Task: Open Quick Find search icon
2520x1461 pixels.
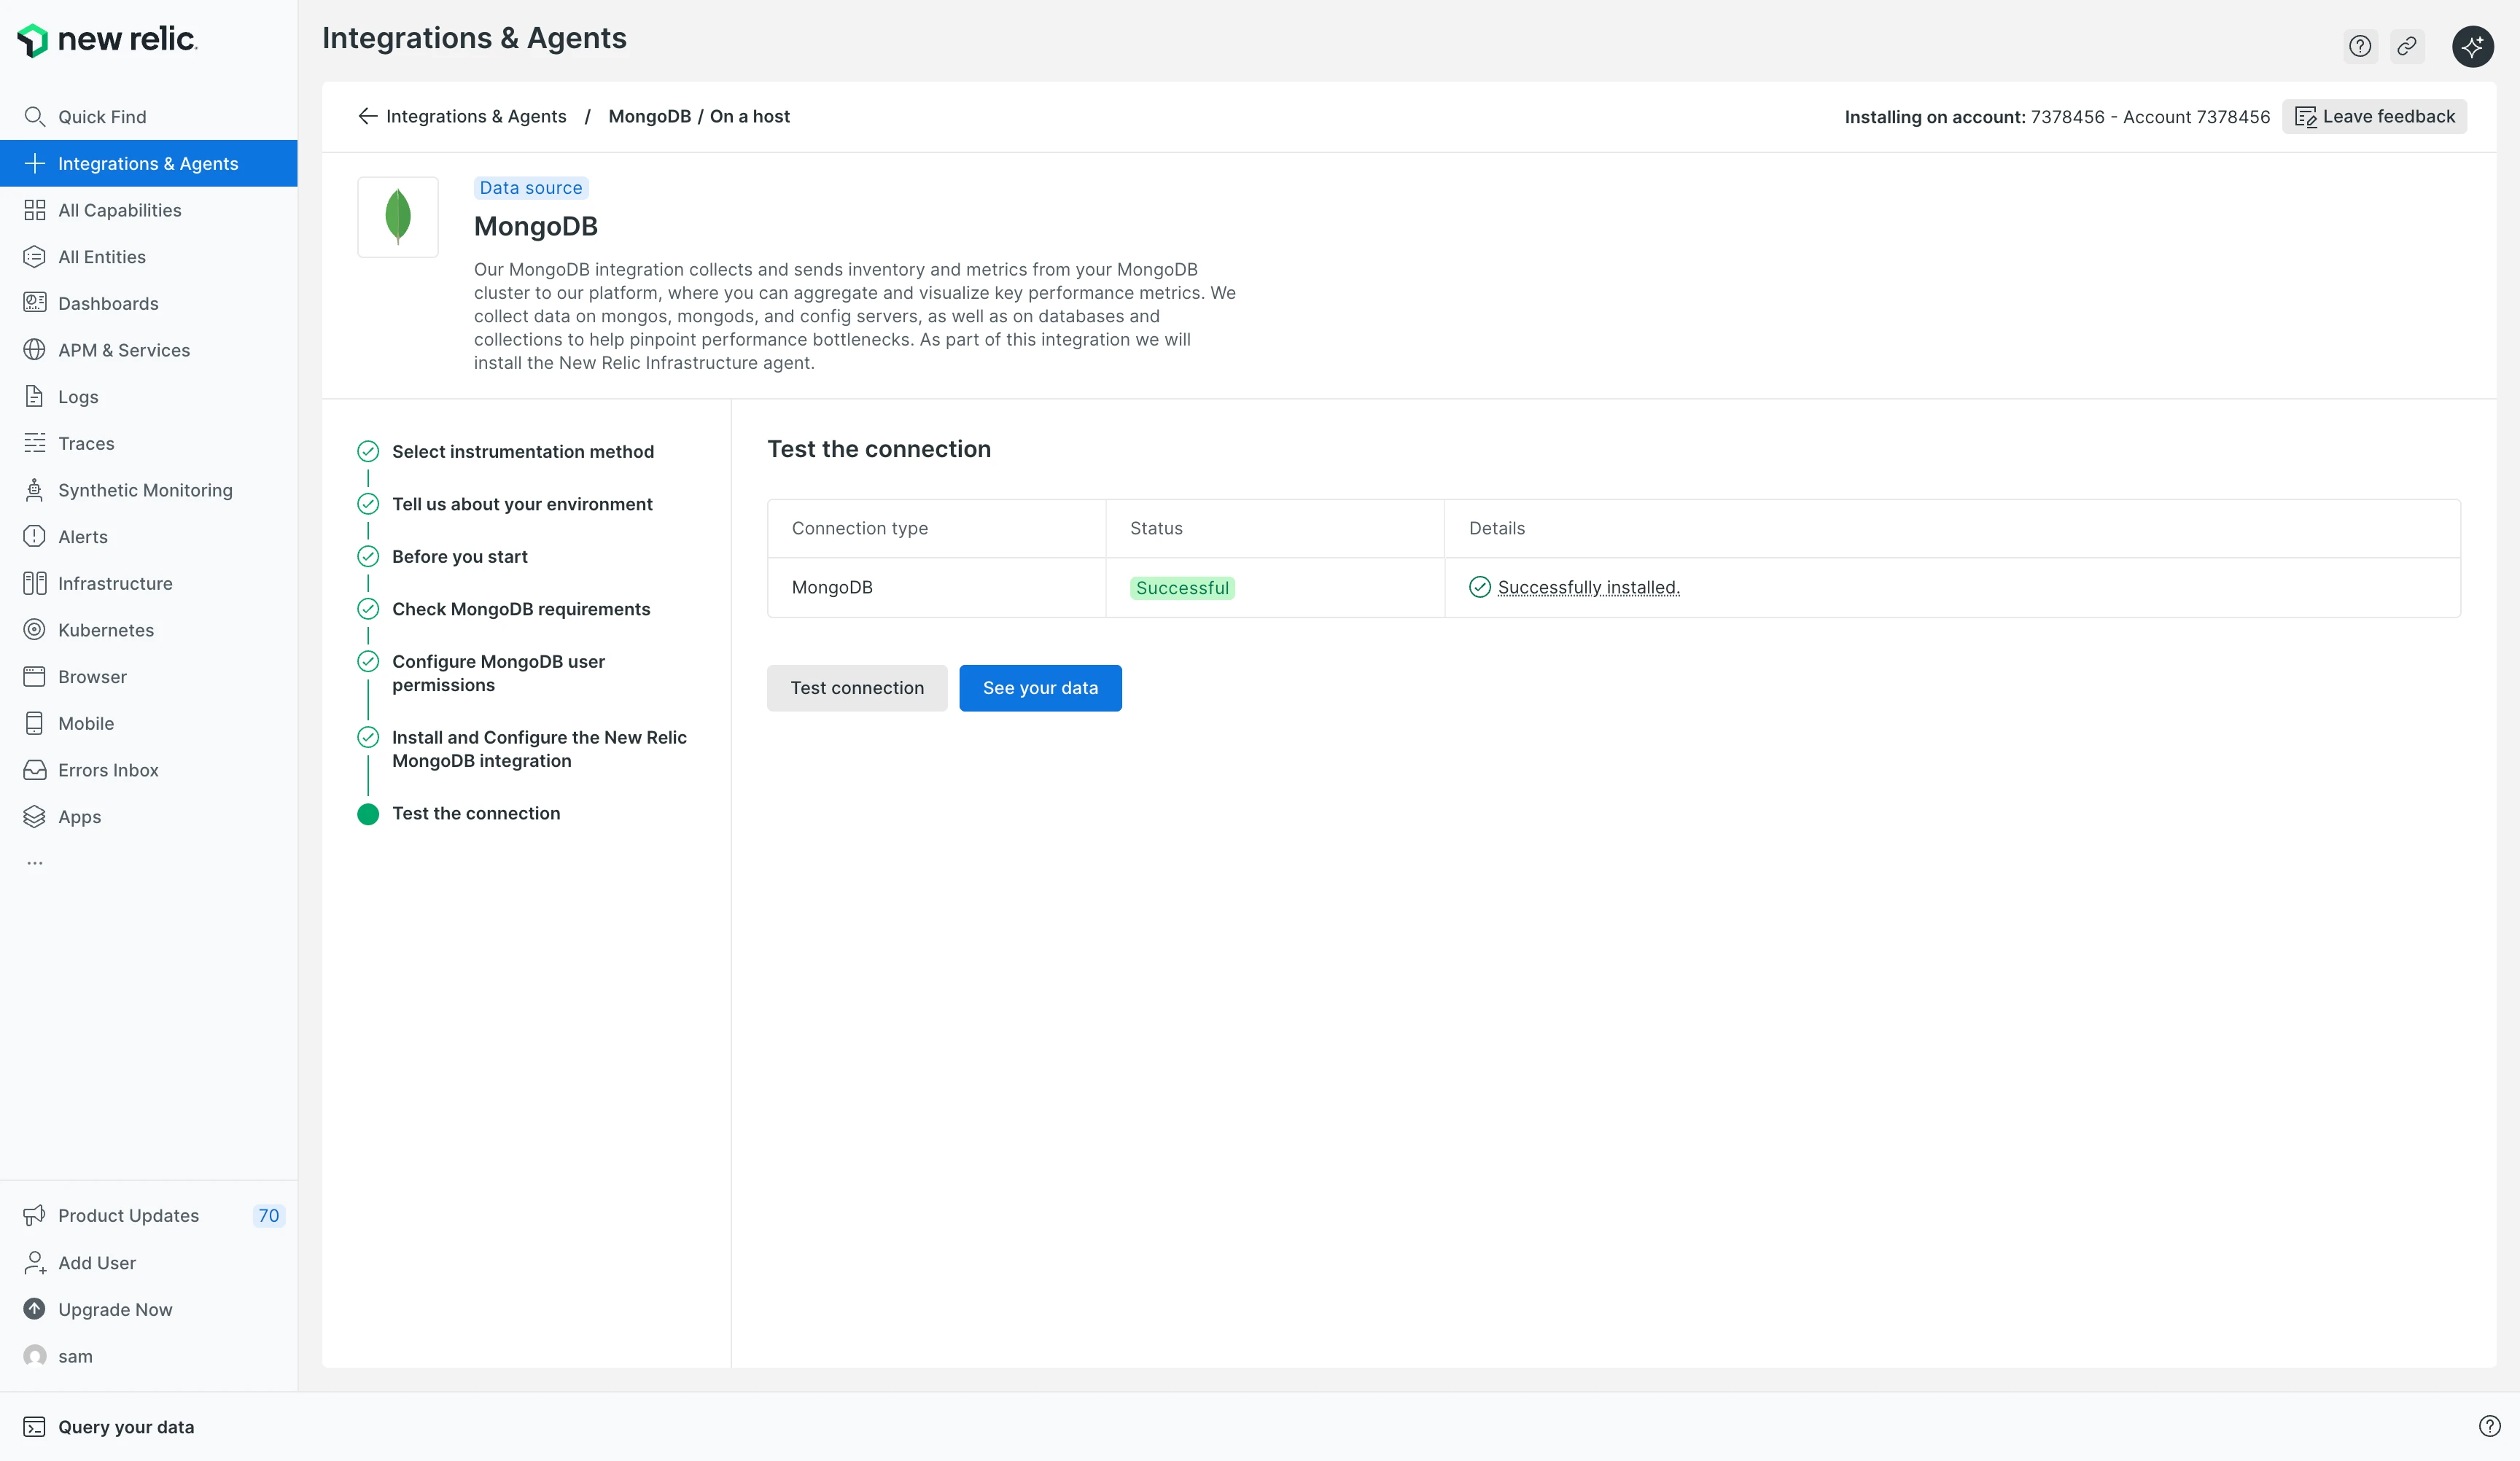Action: click(34, 117)
